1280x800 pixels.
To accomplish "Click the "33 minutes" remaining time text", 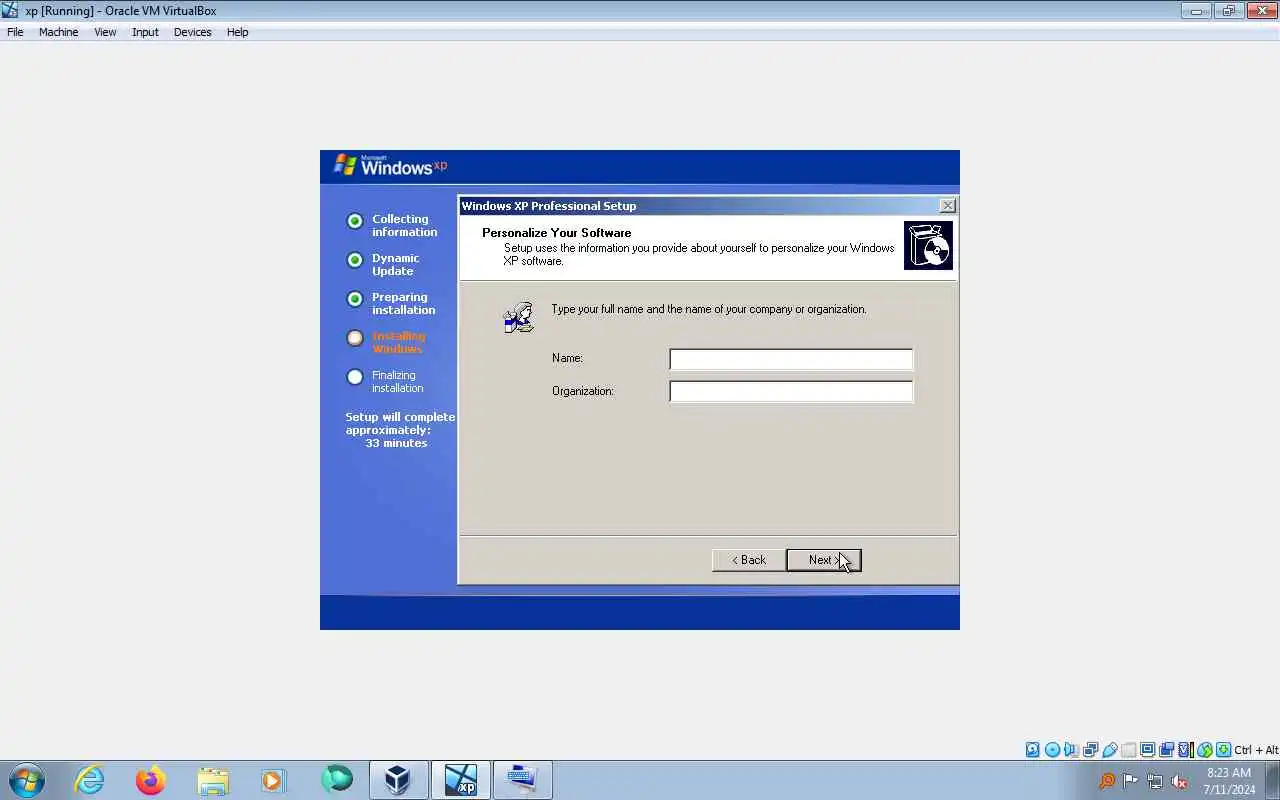I will pyautogui.click(x=396, y=443).
